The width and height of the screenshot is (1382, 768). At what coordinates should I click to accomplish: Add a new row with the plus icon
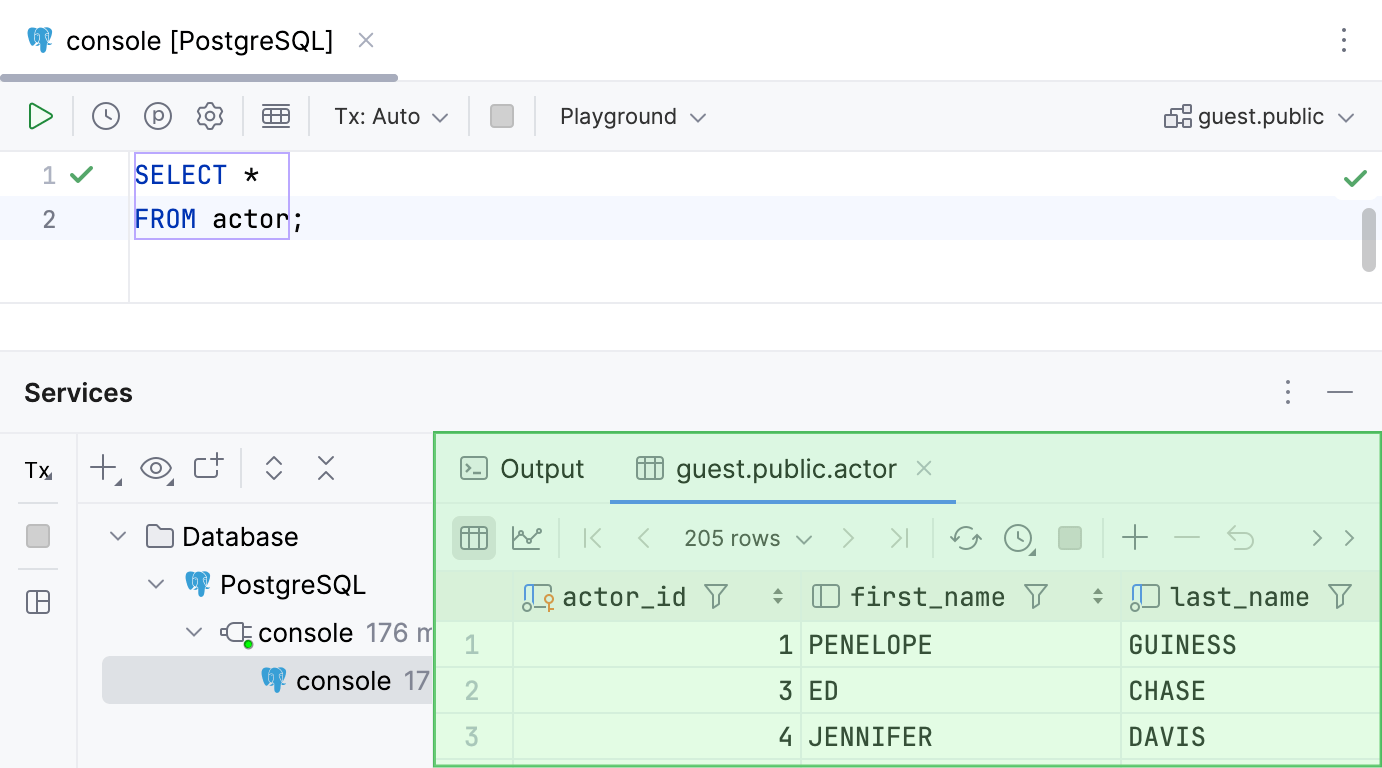click(x=1135, y=539)
